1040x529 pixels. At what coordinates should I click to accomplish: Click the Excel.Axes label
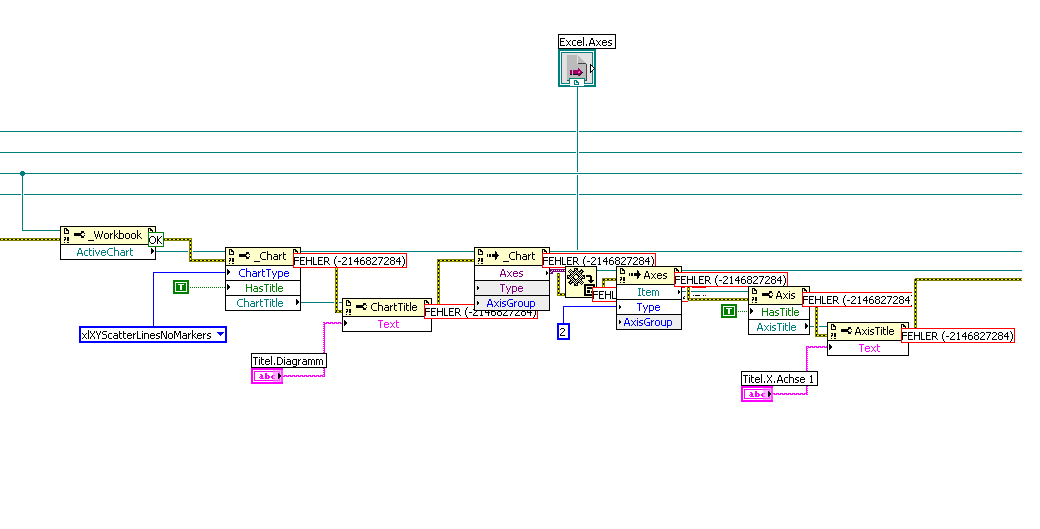[x=586, y=42]
